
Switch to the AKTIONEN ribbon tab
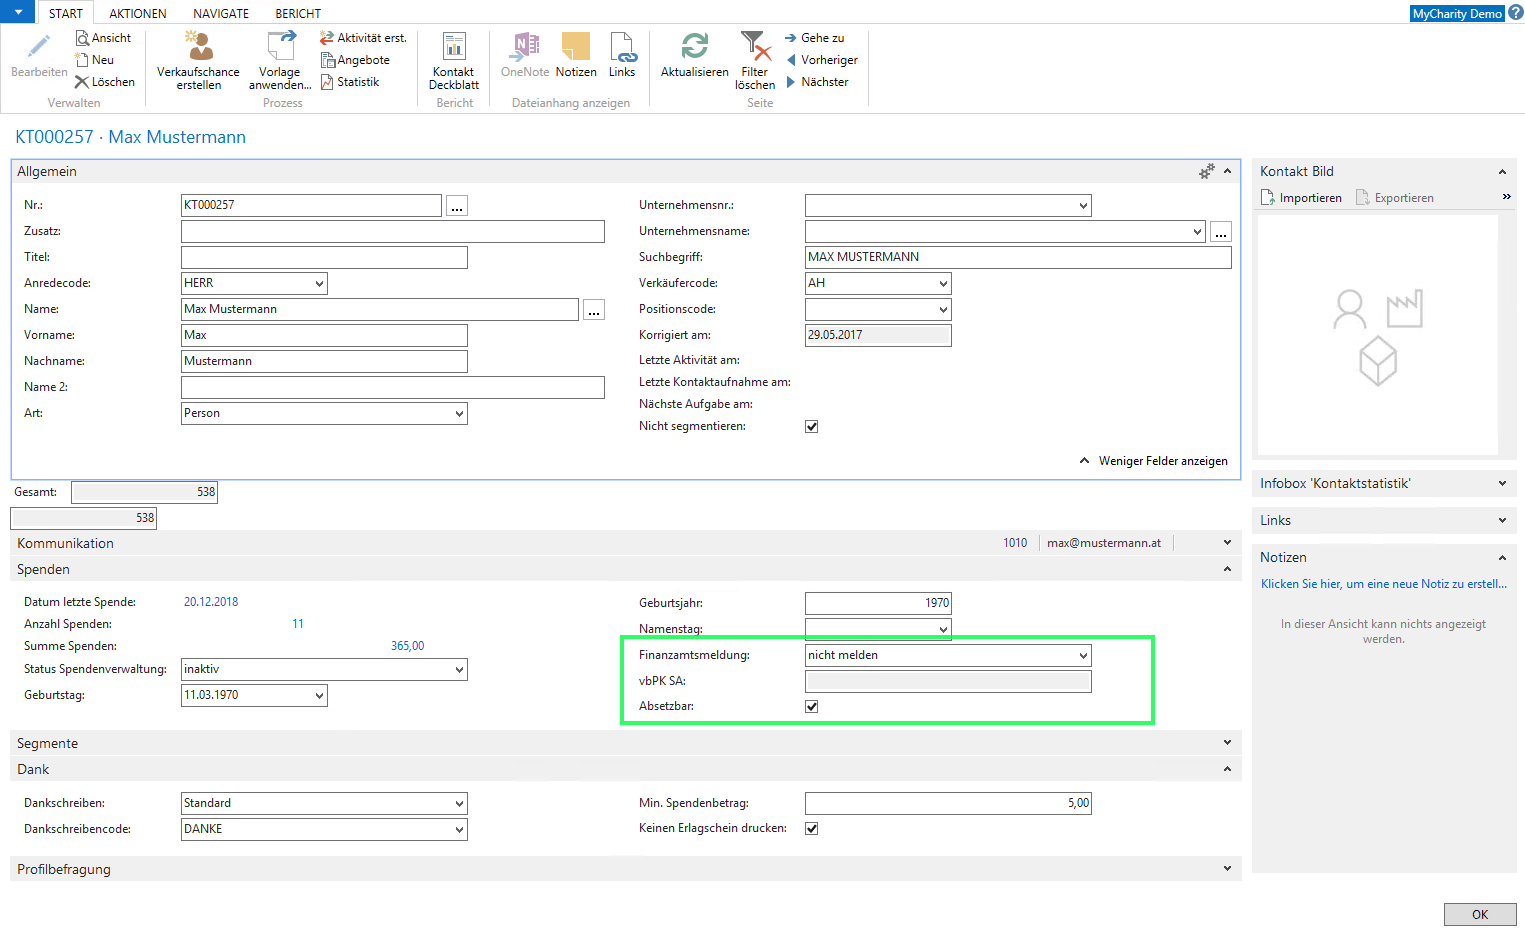pos(138,14)
